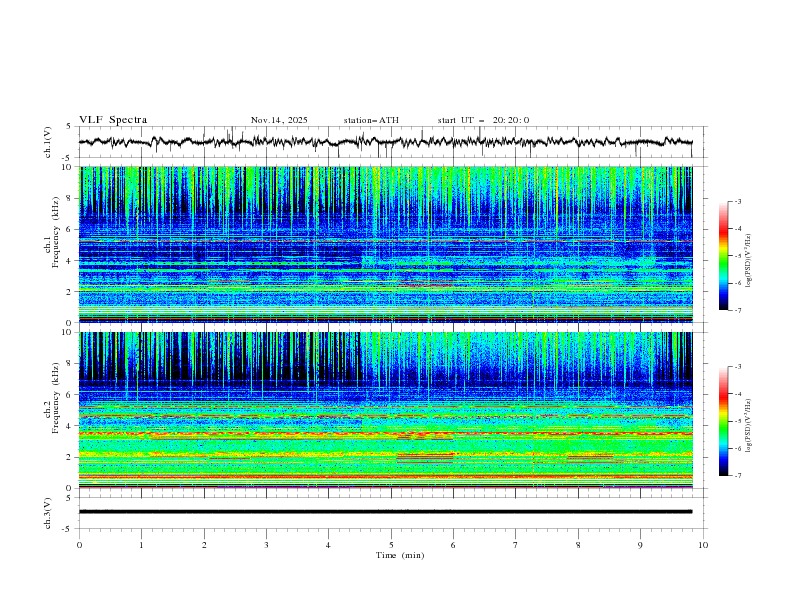The height and width of the screenshot is (612, 792).
Task: Click the '-7' label of ch.2 color bar
Action: (737, 476)
